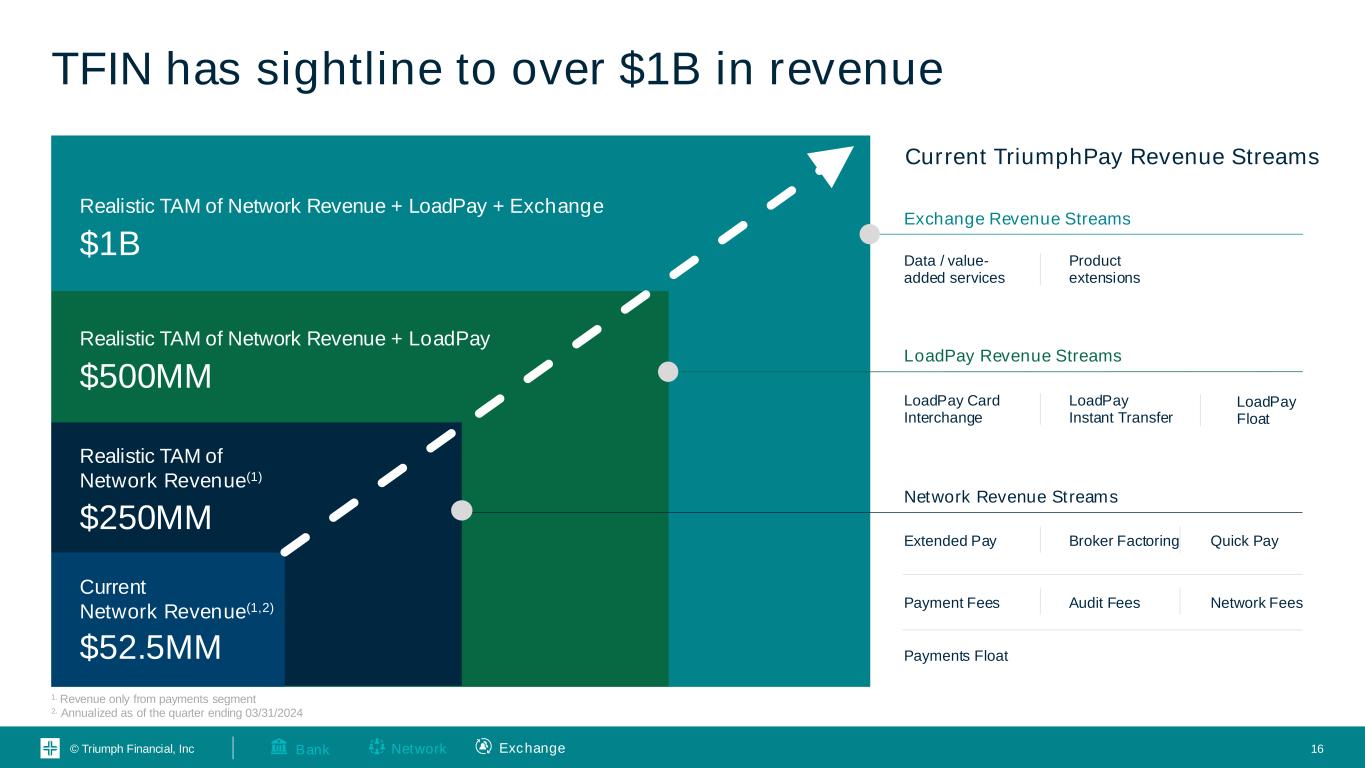Click the $500MM Network Revenue + LoadPay figure
The image size is (1365, 768).
(x=146, y=377)
